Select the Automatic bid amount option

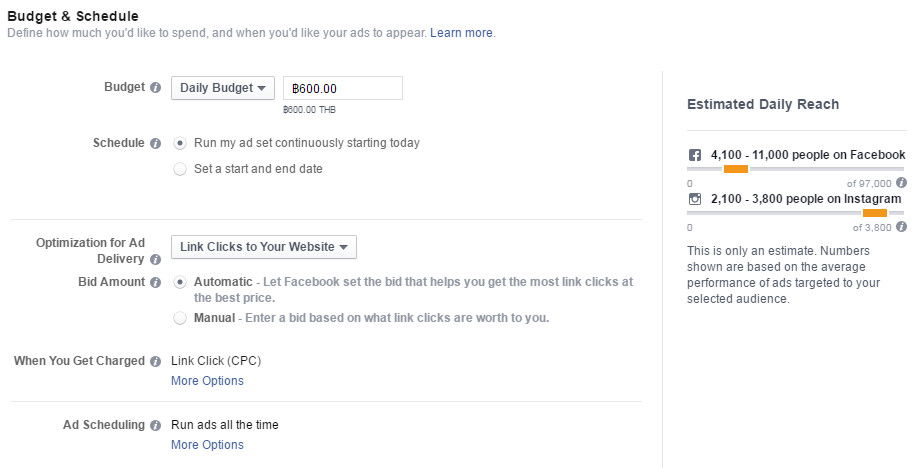(x=180, y=282)
